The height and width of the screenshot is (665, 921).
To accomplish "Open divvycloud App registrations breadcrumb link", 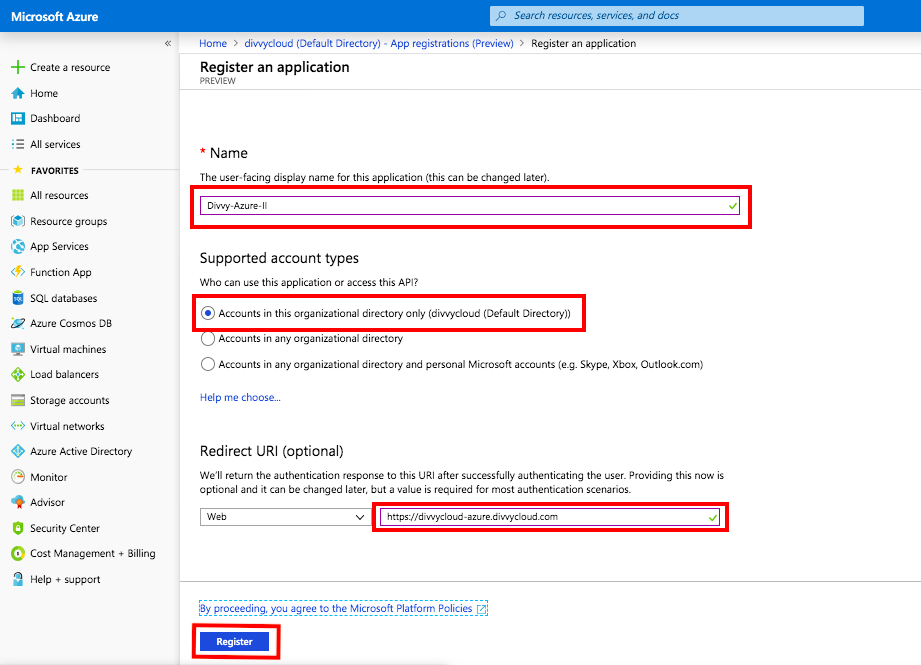I will [379, 43].
